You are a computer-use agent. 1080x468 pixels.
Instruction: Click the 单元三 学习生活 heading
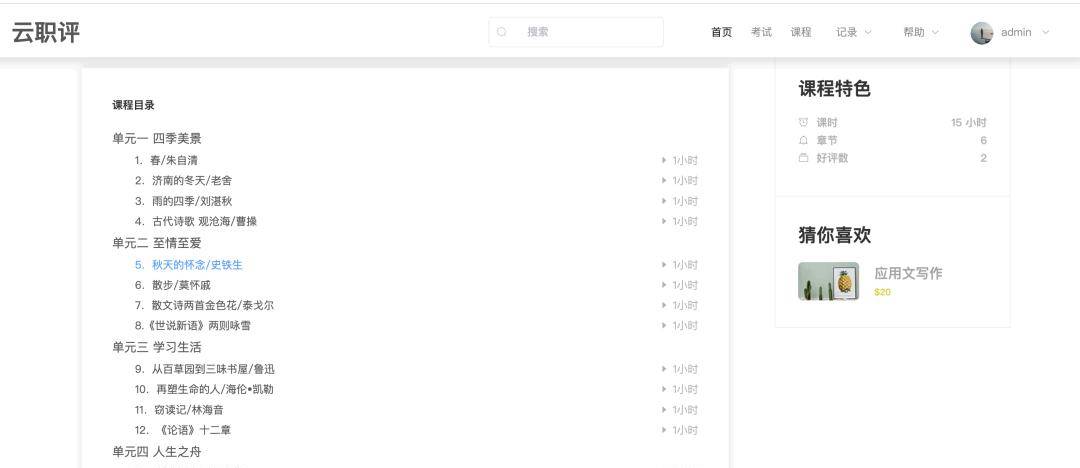[x=157, y=347]
